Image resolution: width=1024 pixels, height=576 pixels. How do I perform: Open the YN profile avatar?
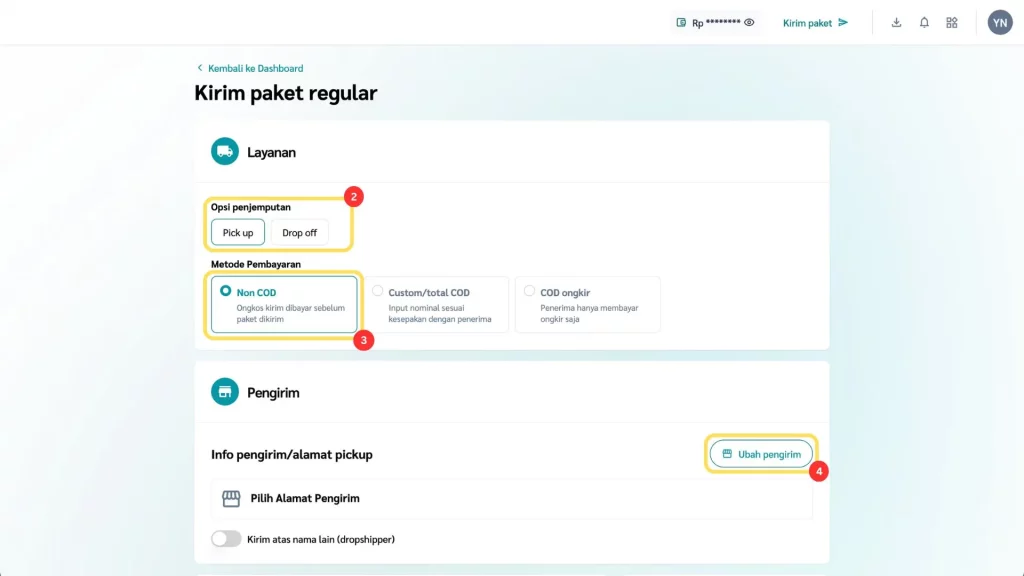point(1000,22)
